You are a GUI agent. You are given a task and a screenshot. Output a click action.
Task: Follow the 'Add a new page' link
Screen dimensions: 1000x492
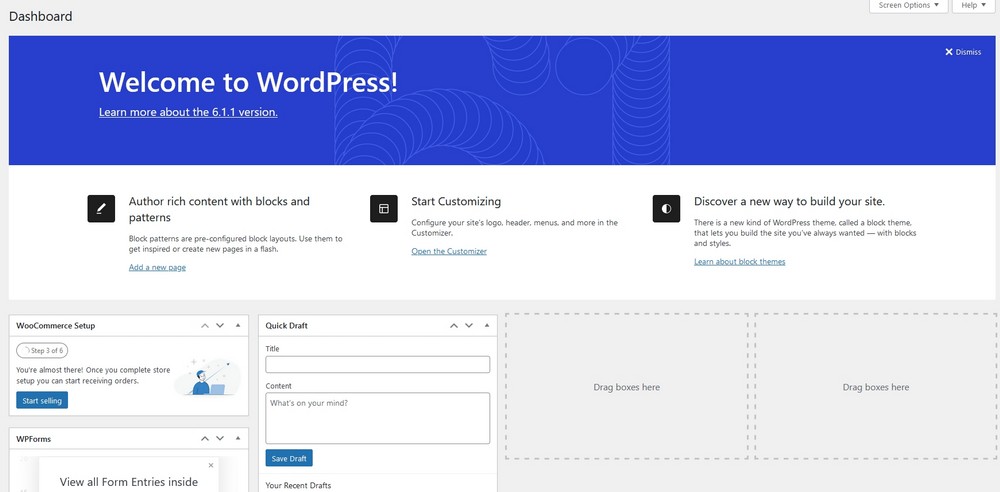(x=158, y=267)
